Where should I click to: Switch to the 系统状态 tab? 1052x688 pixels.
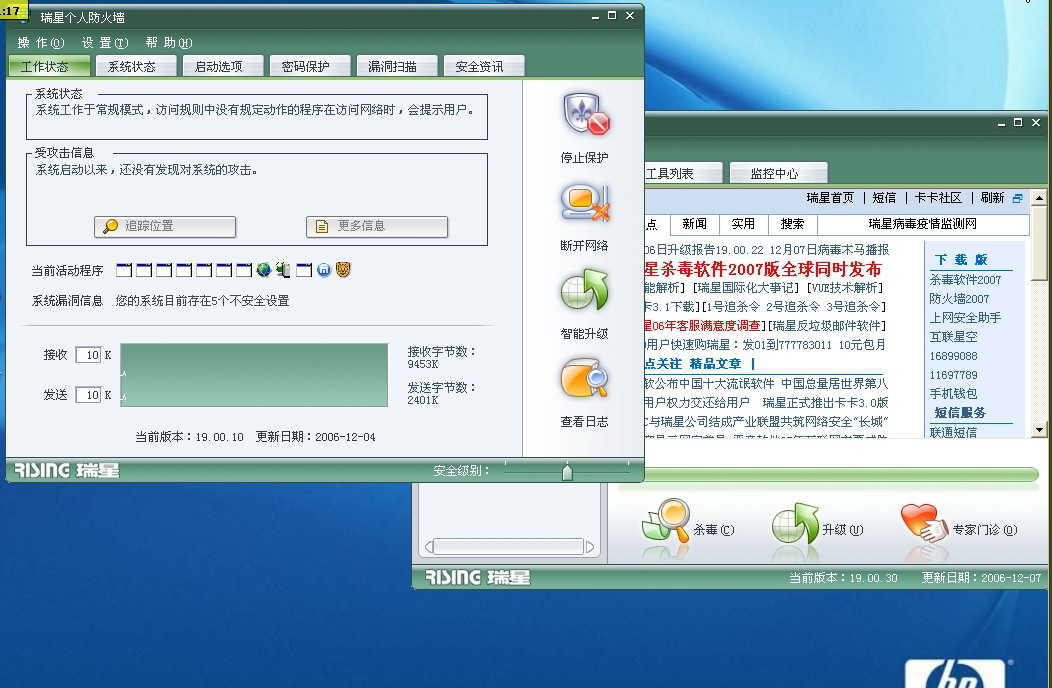click(x=136, y=66)
